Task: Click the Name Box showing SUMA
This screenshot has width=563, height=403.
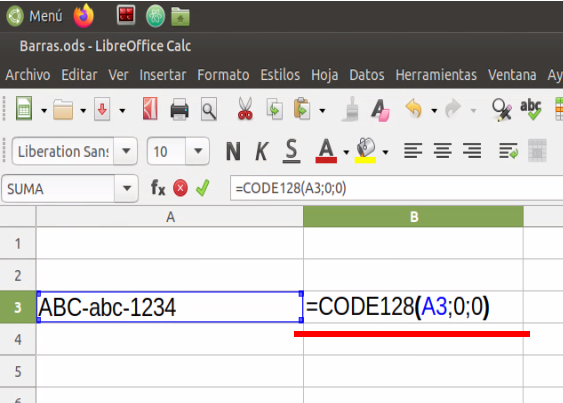Action: [x=58, y=189]
